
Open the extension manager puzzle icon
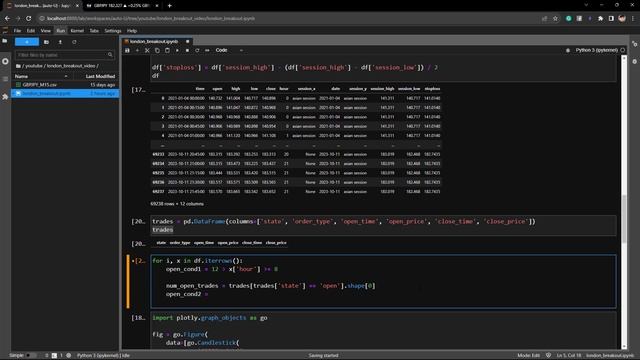(5, 97)
